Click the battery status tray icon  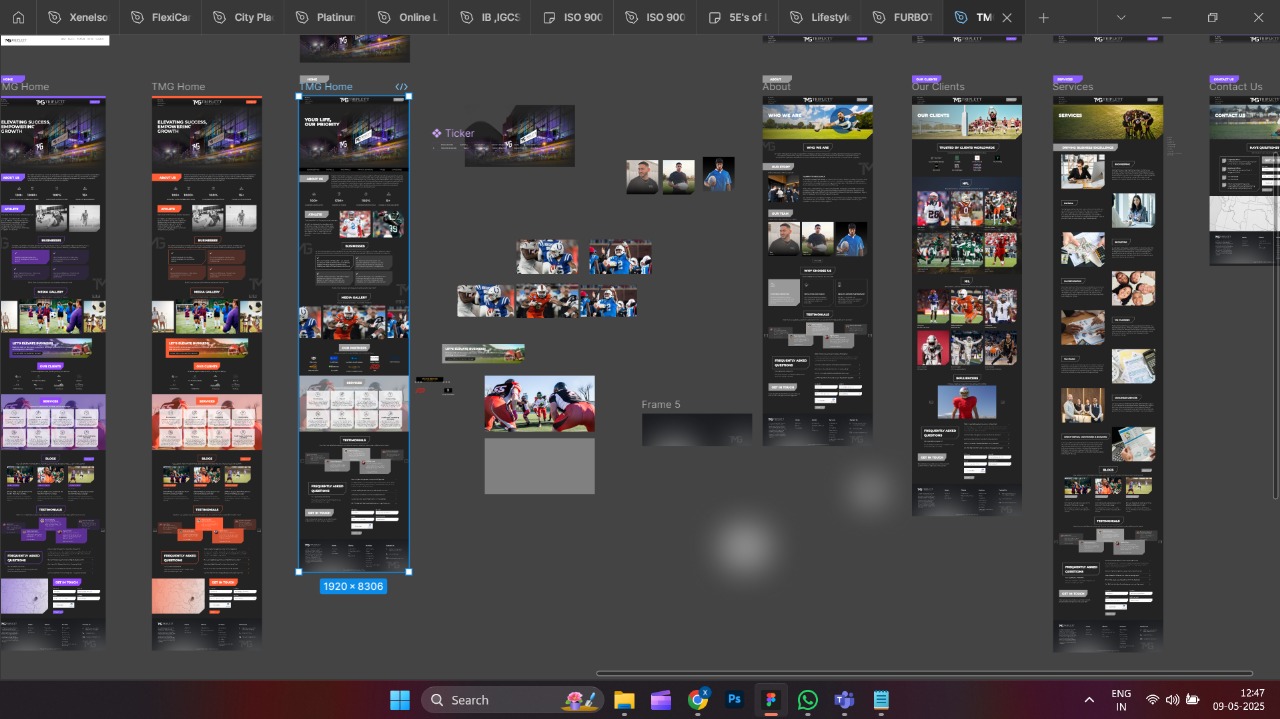[x=1192, y=700]
